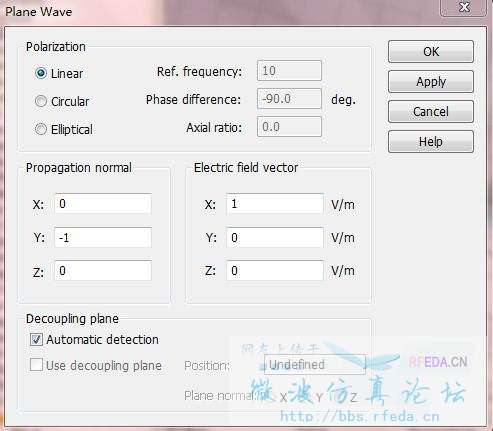This screenshot has height=431, width=493.
Task: Click the Phase difference field
Action: coord(289,99)
